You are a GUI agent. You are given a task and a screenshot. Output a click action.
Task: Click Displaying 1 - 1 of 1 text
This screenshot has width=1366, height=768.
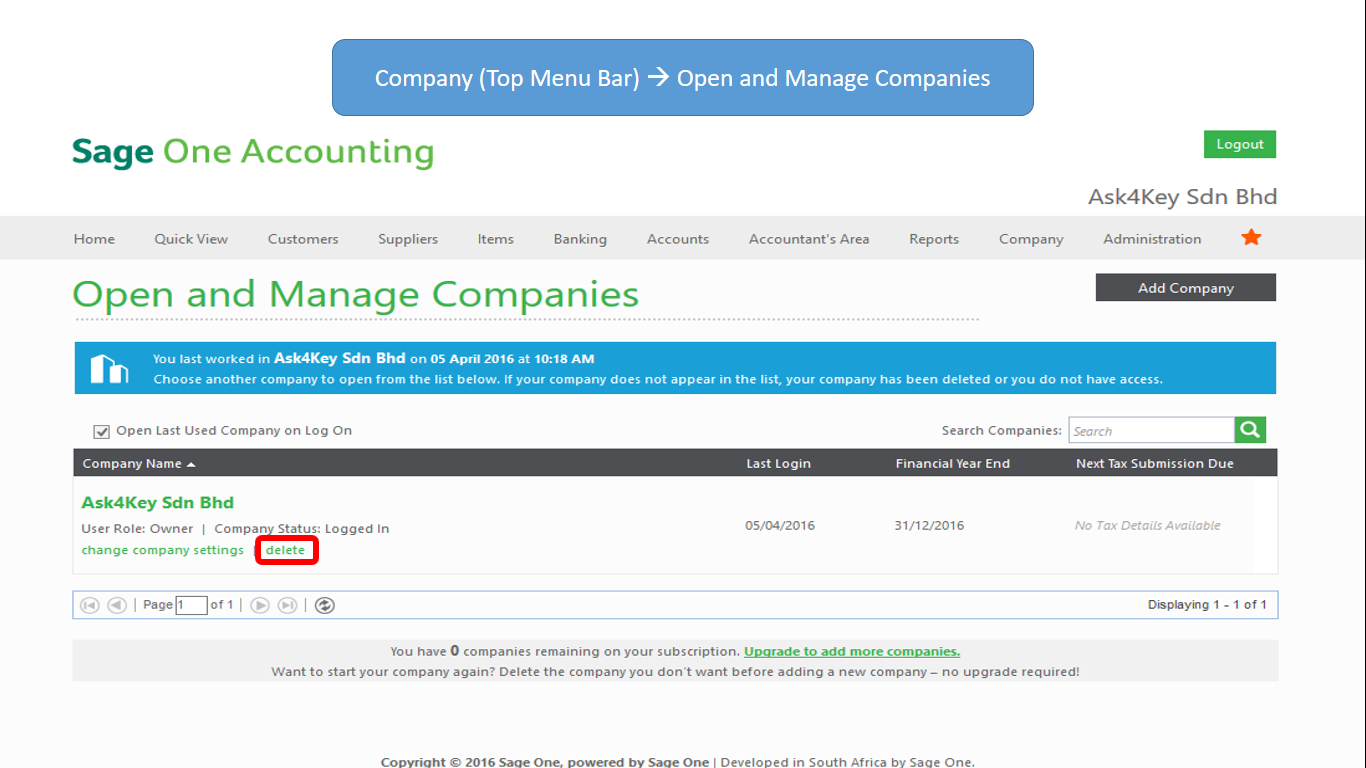[x=1207, y=605]
